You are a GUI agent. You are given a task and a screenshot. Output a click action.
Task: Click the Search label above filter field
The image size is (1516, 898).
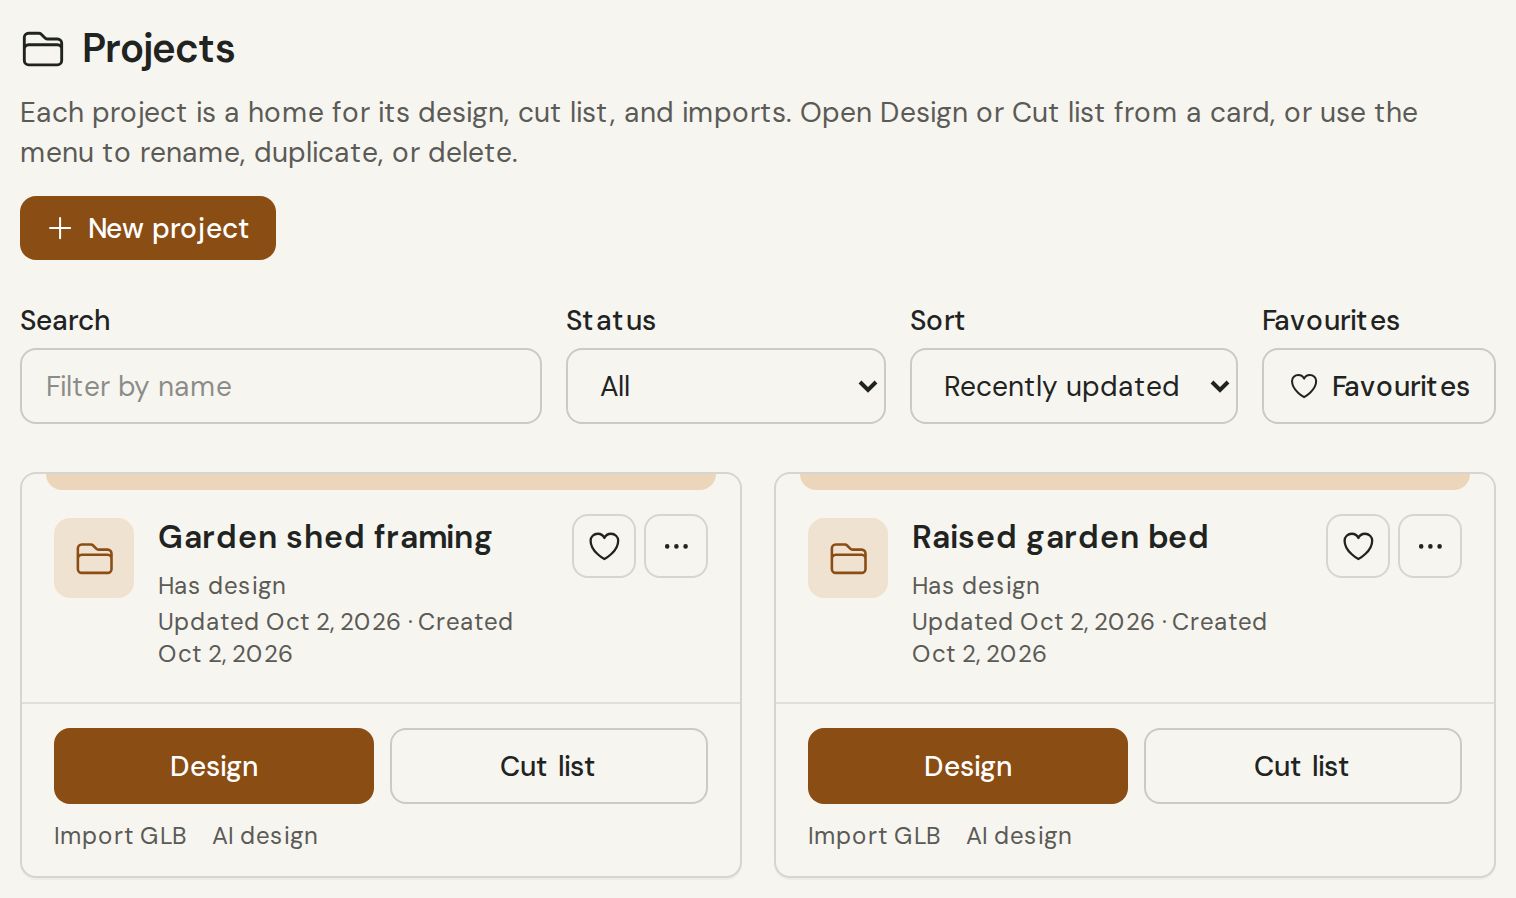click(x=65, y=321)
